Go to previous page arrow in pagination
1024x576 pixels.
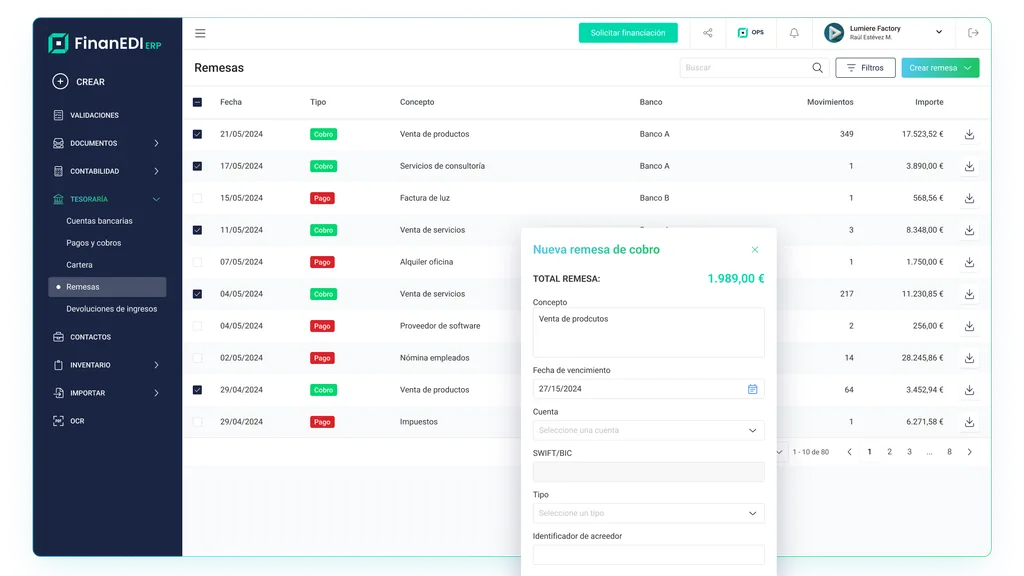[x=850, y=452]
